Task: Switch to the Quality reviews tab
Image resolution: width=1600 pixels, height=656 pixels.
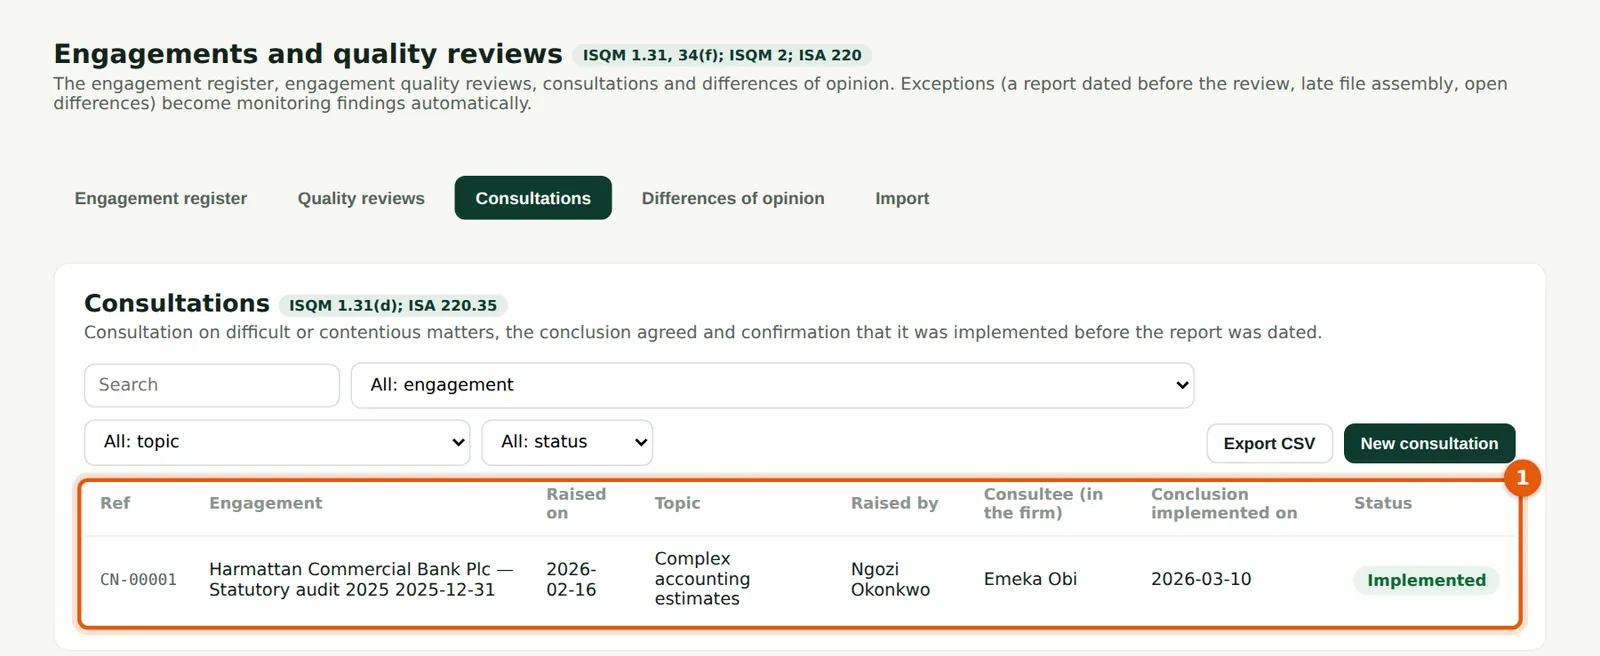Action: (361, 198)
